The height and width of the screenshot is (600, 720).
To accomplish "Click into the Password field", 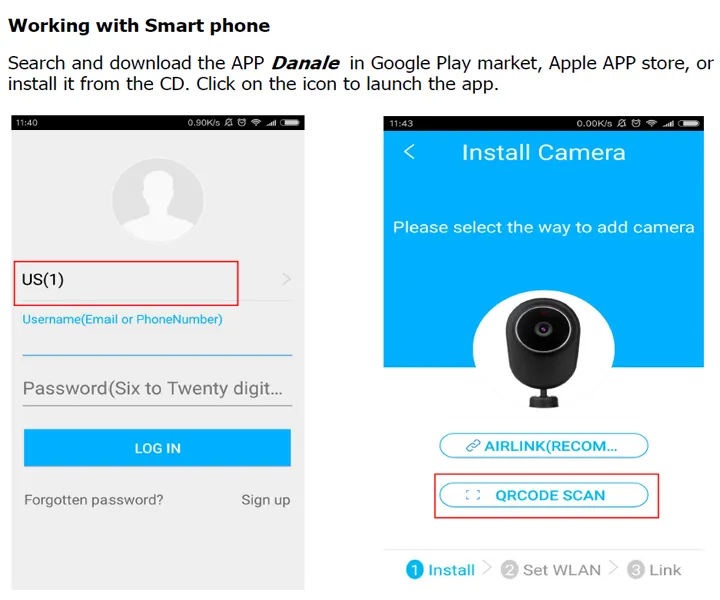I will click(157, 389).
